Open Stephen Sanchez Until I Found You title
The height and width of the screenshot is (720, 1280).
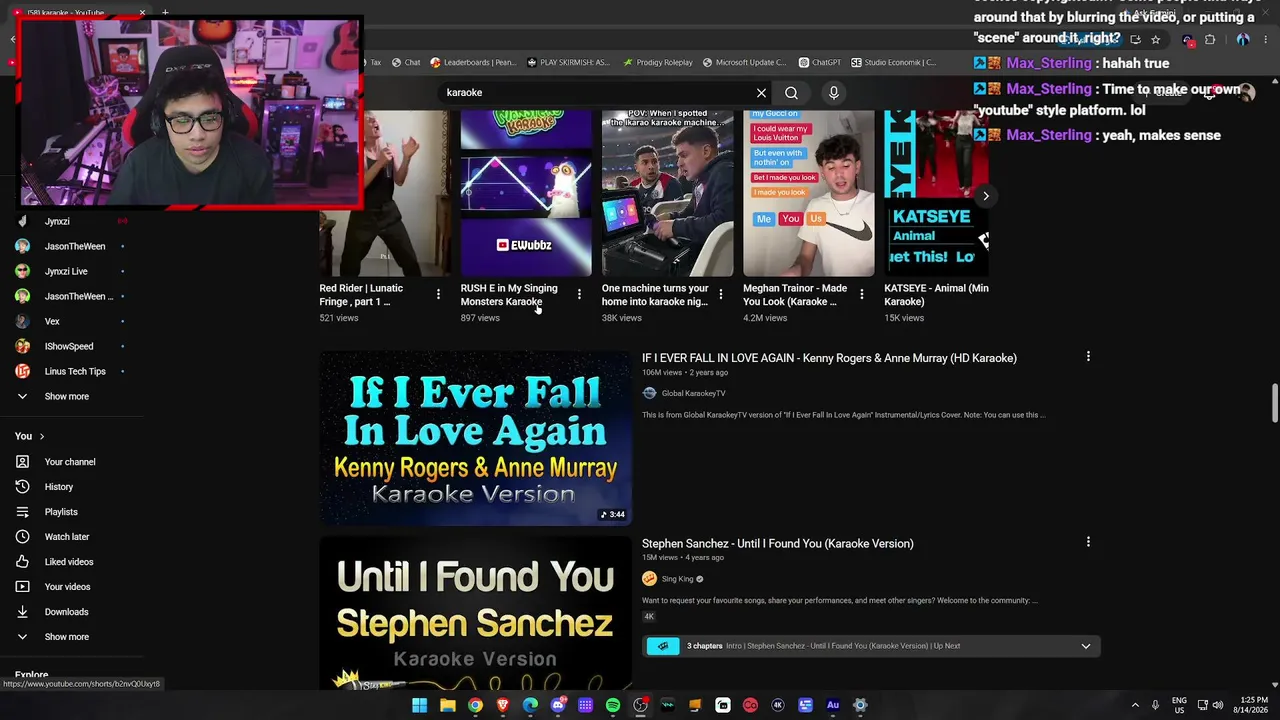(777, 544)
